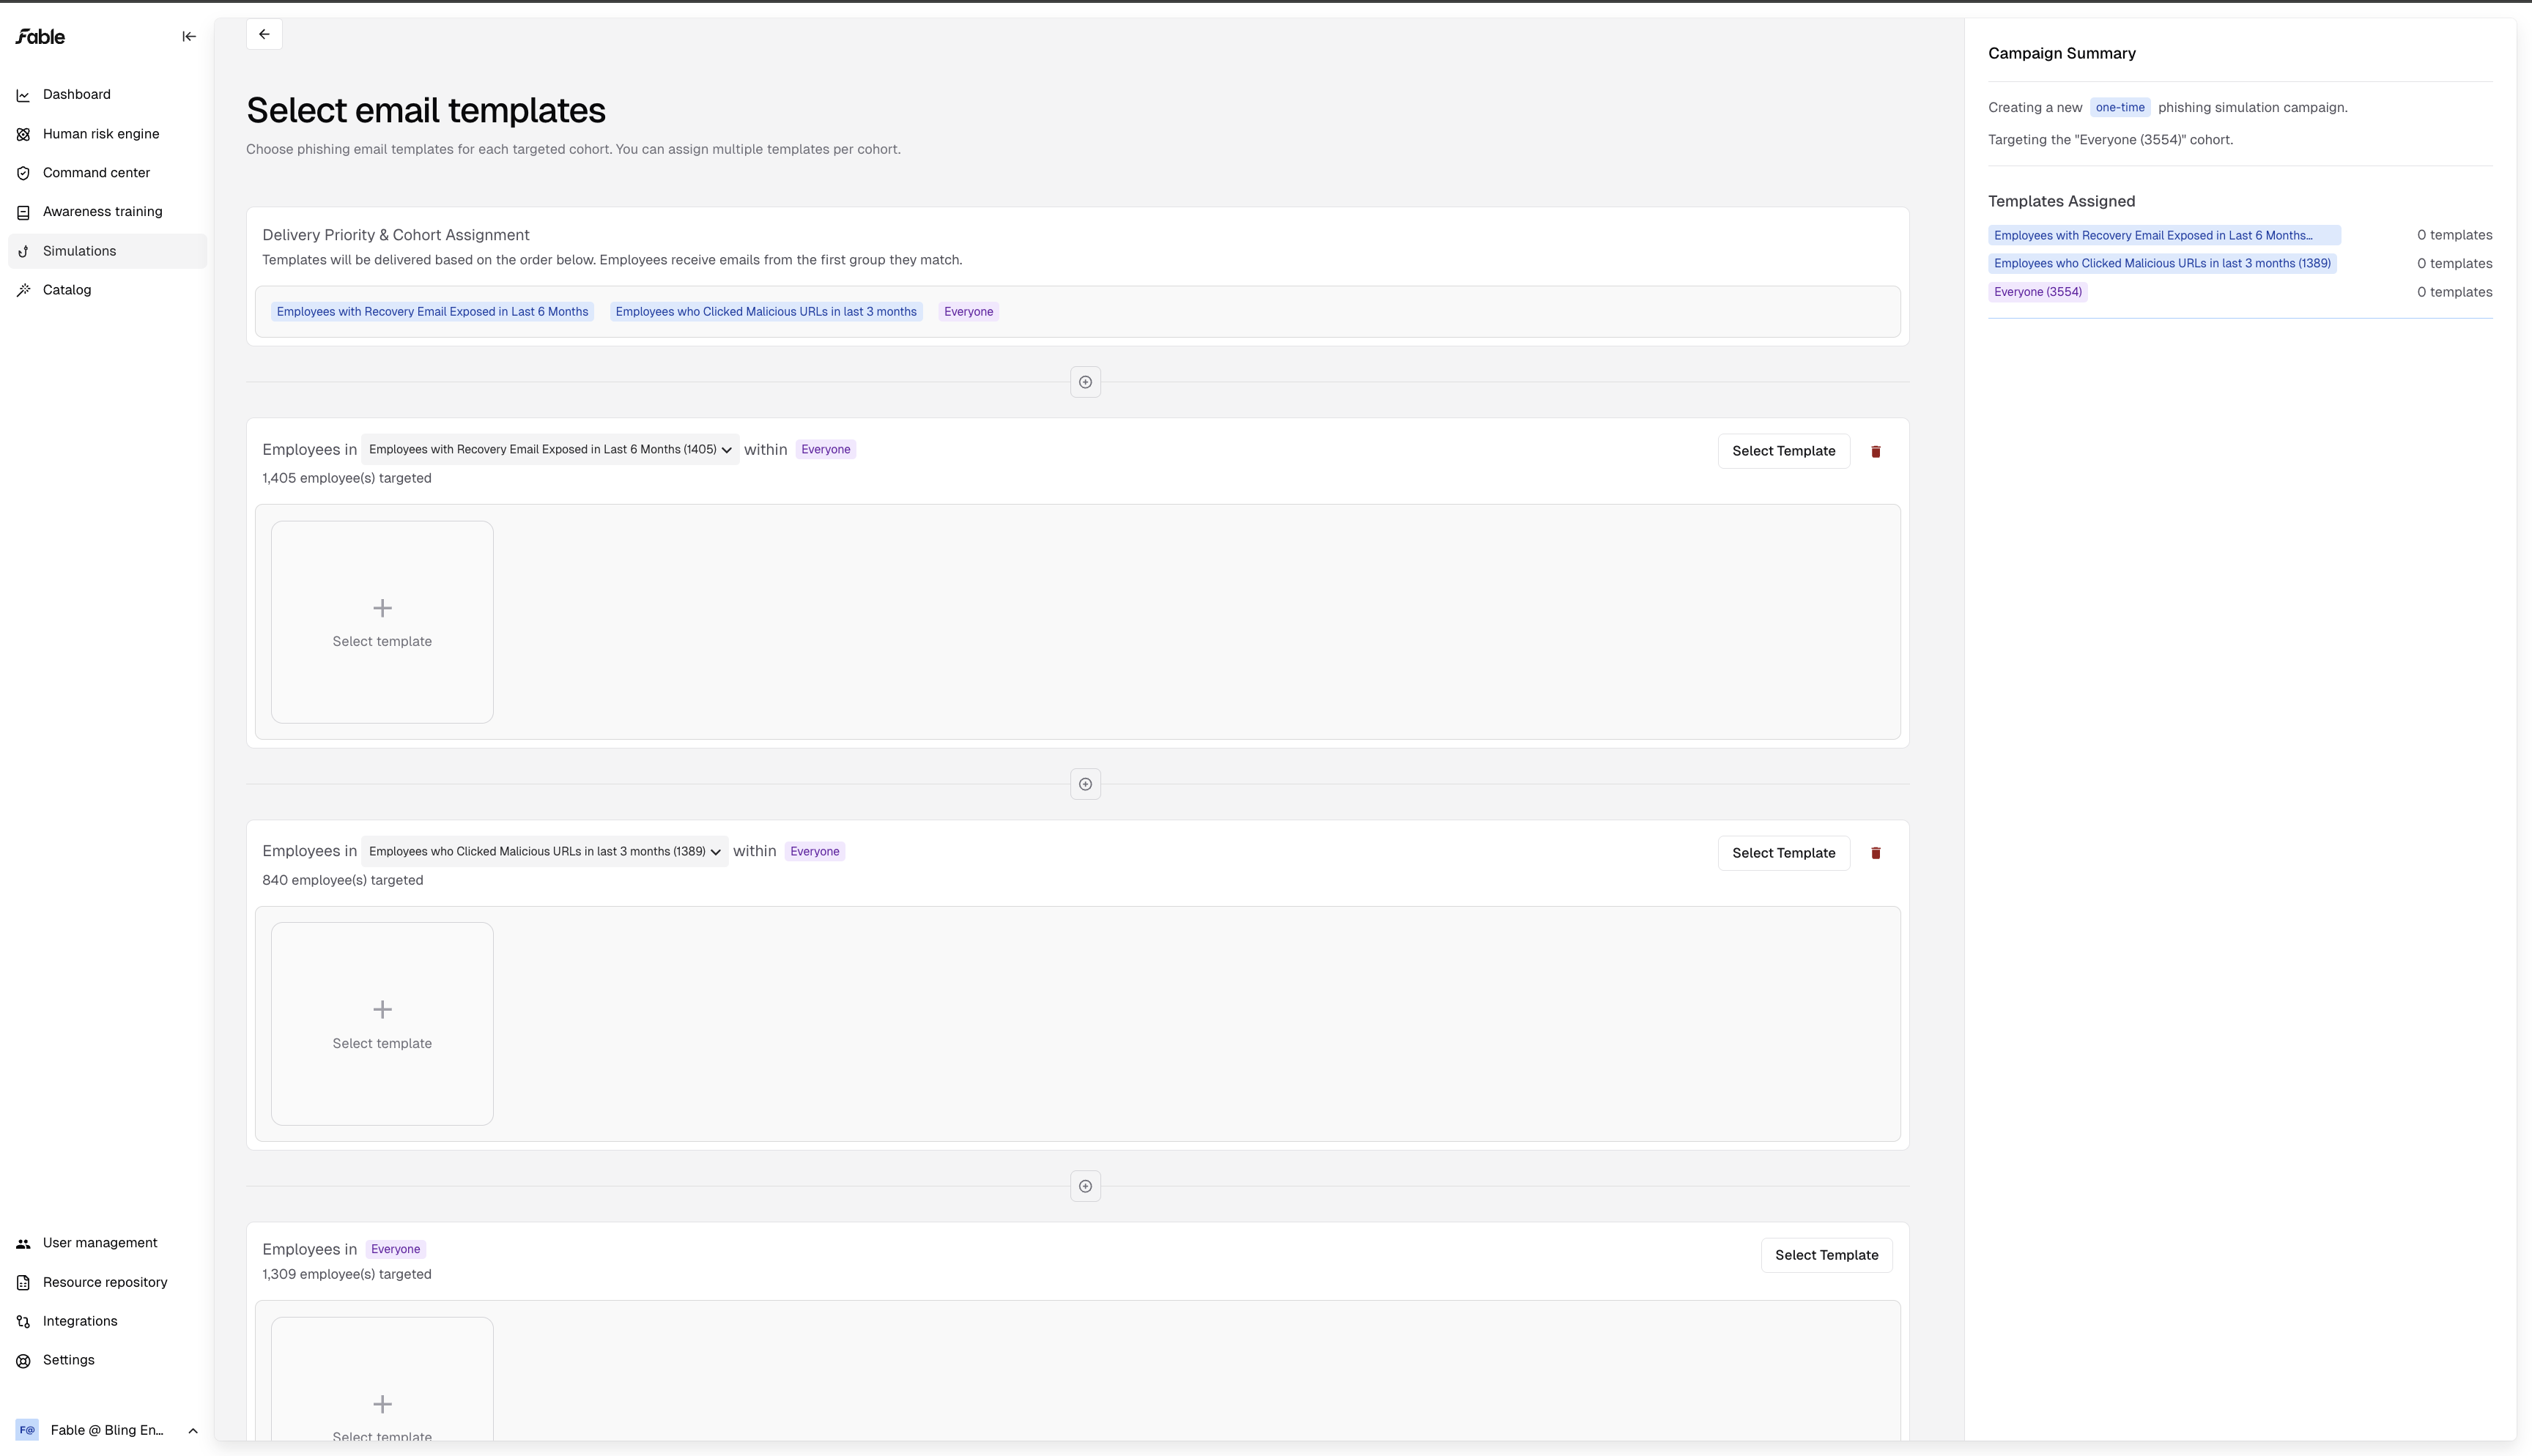Click Everyone tag beside Recovery Email dropdown
The height and width of the screenshot is (1456, 2532).
pyautogui.click(x=825, y=450)
